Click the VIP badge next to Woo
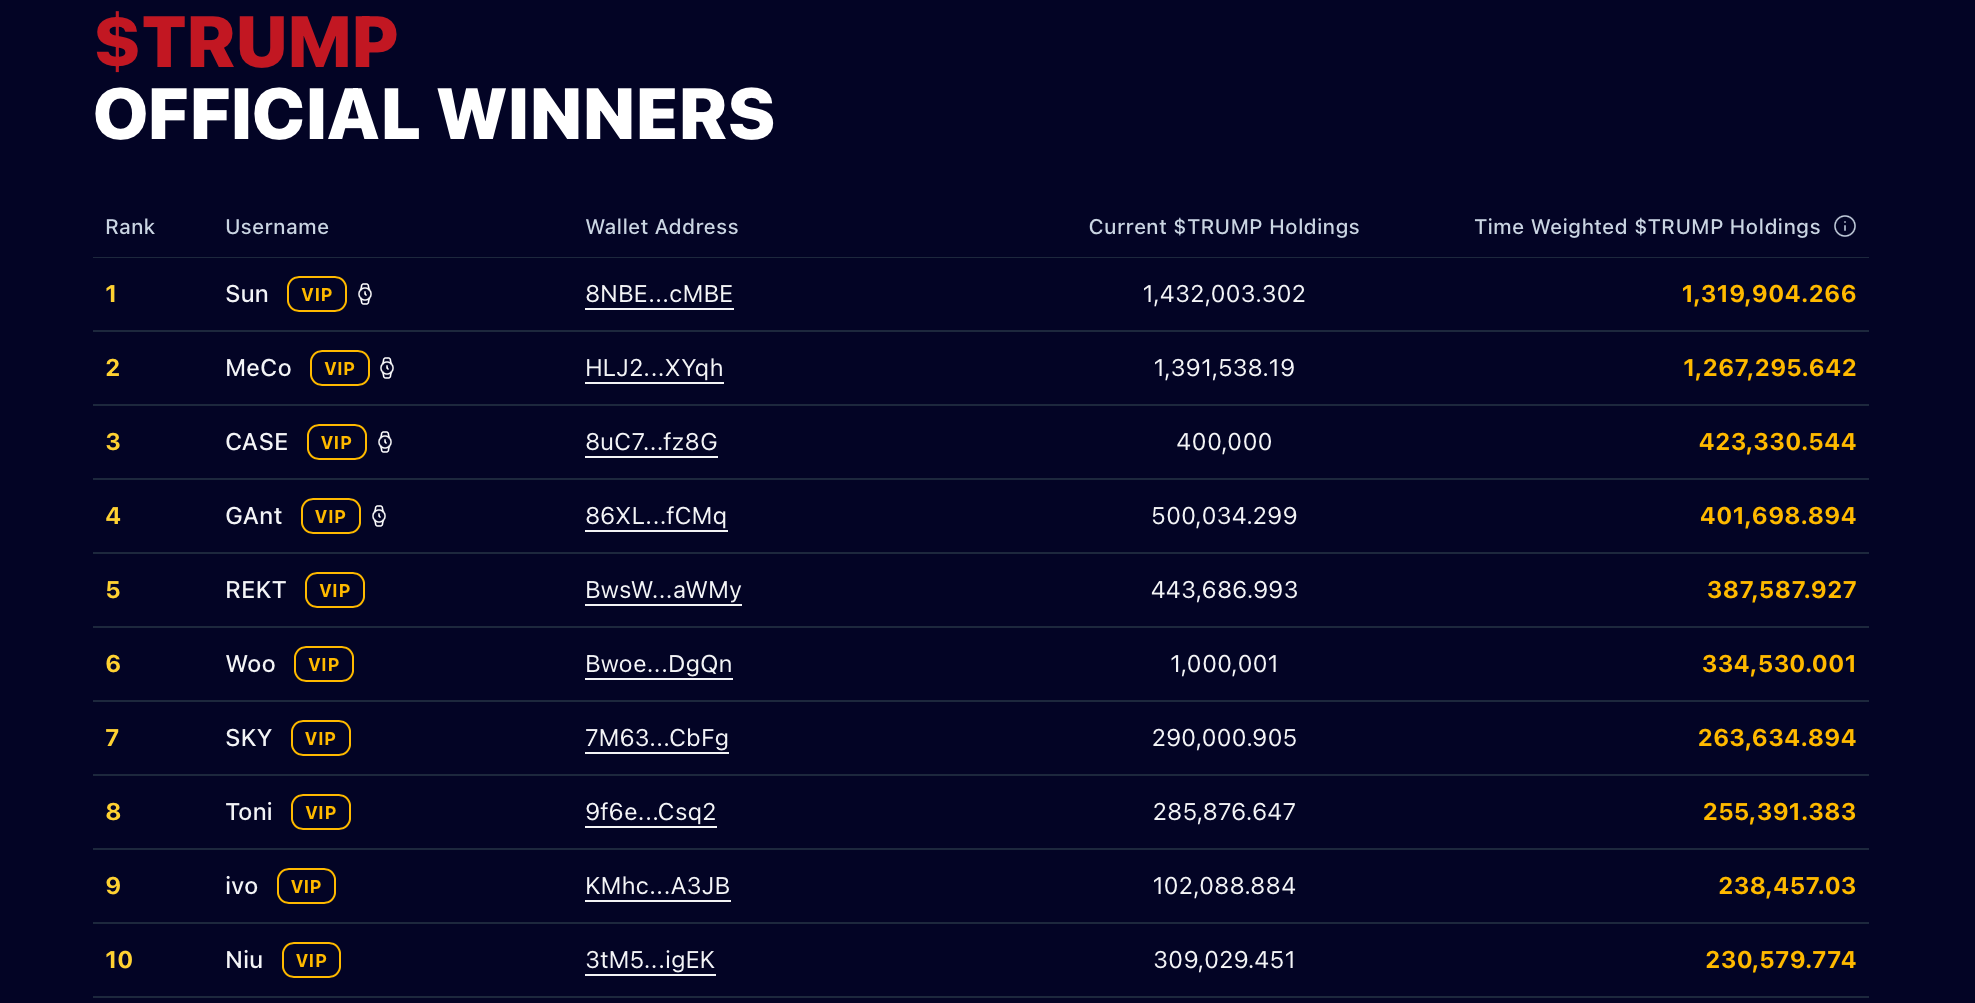 pyautogui.click(x=324, y=664)
